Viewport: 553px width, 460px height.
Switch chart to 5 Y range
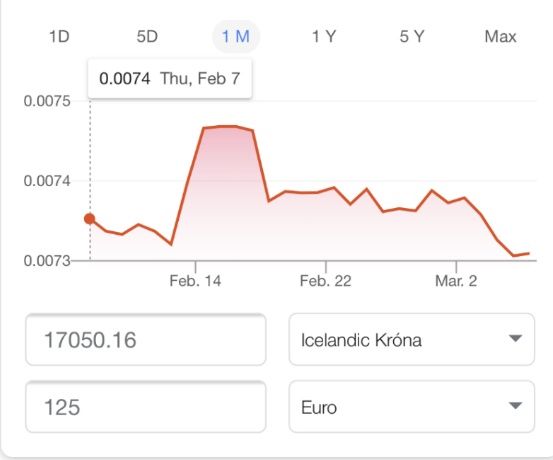pos(412,36)
